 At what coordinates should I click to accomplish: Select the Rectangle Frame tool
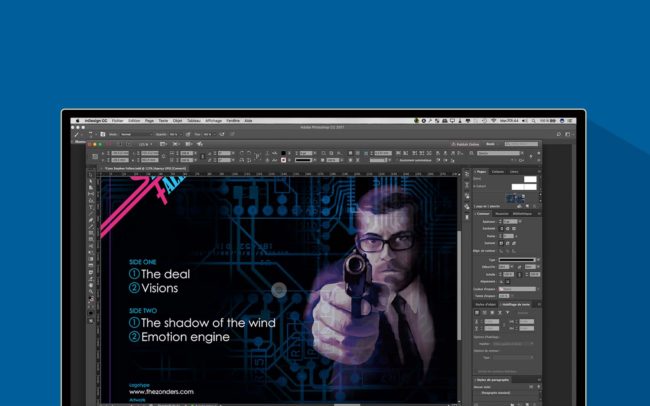(91, 233)
